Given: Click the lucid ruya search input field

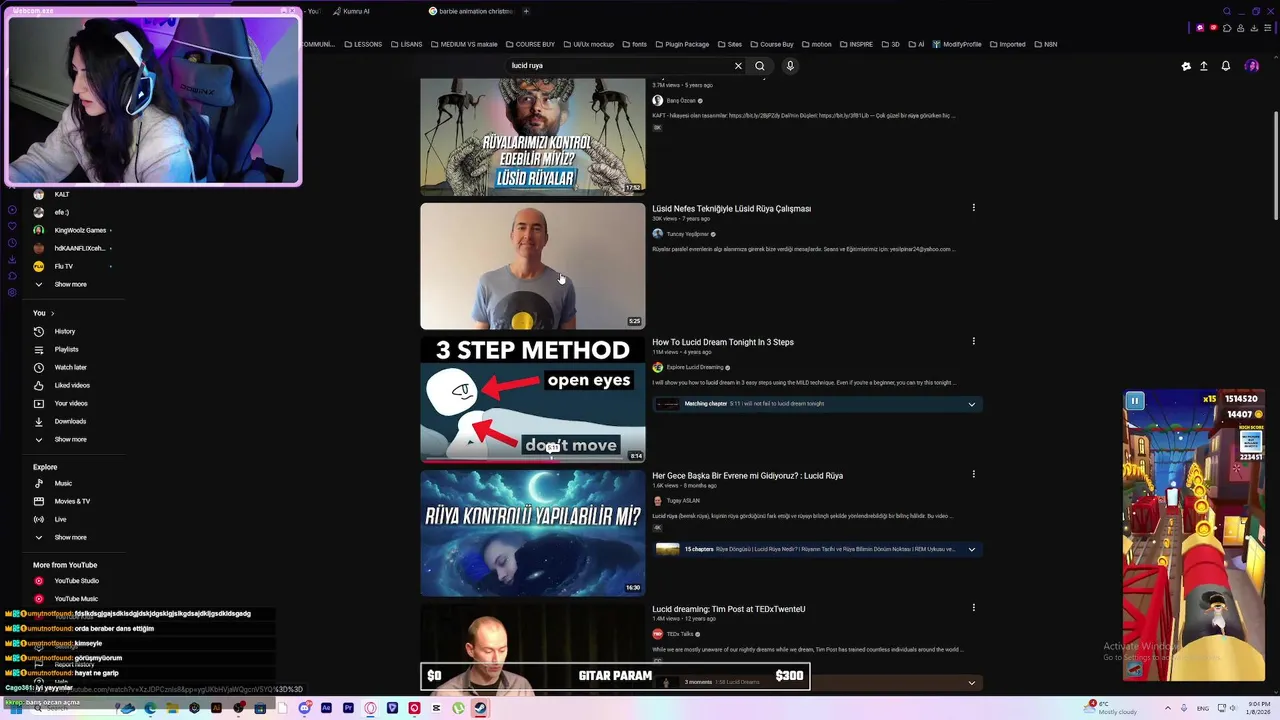Looking at the screenshot, I should (x=618, y=66).
